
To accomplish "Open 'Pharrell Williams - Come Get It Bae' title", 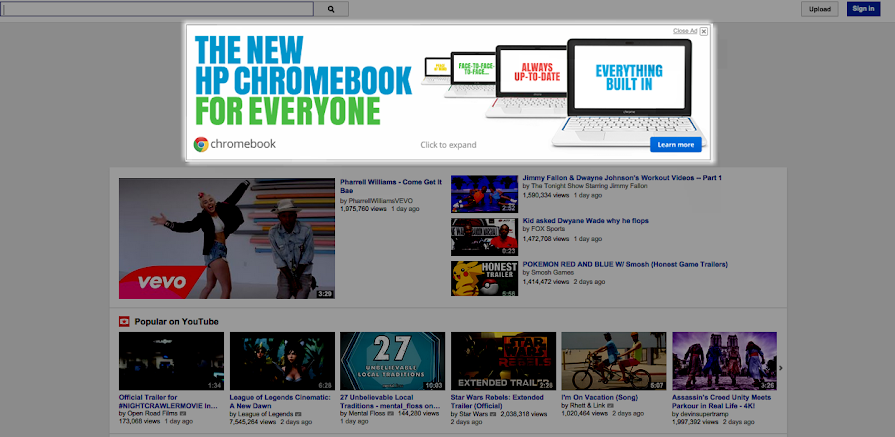I will tap(391, 186).
